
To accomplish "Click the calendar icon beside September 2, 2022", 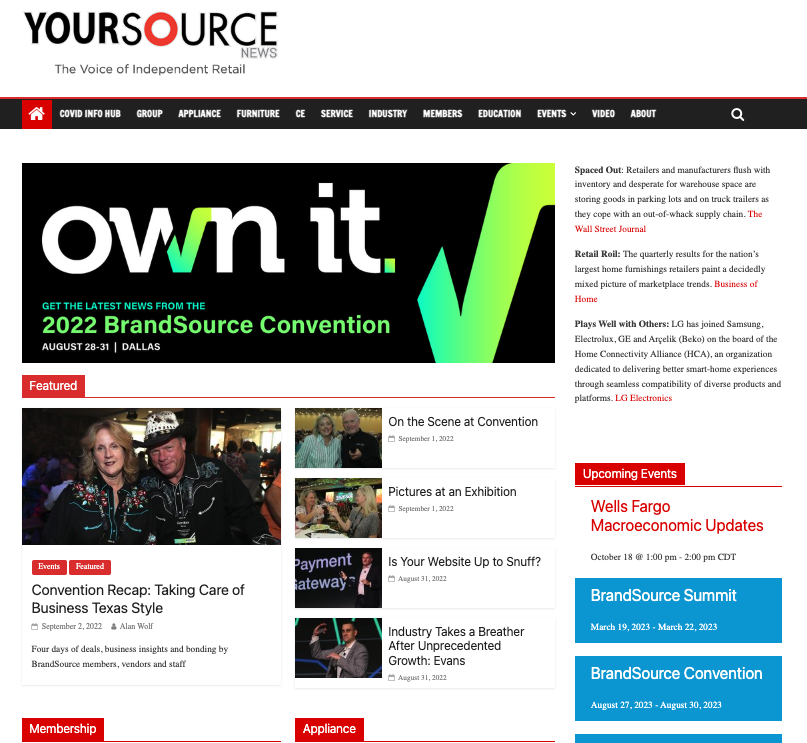I will tap(37, 626).
